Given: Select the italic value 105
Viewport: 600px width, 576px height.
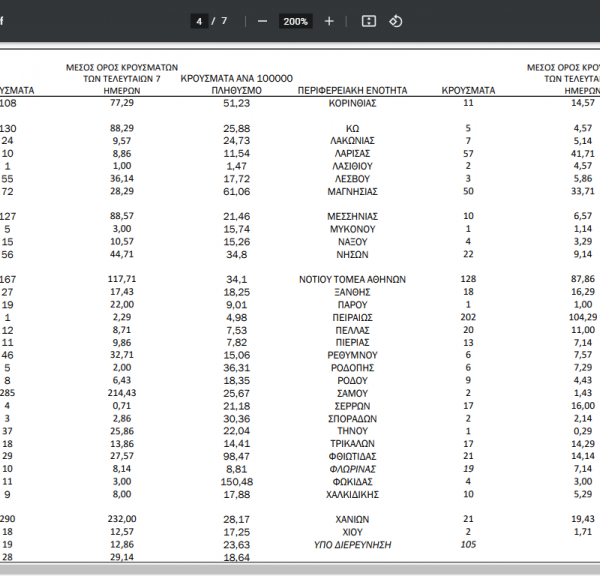Looking at the screenshot, I should [468, 545].
